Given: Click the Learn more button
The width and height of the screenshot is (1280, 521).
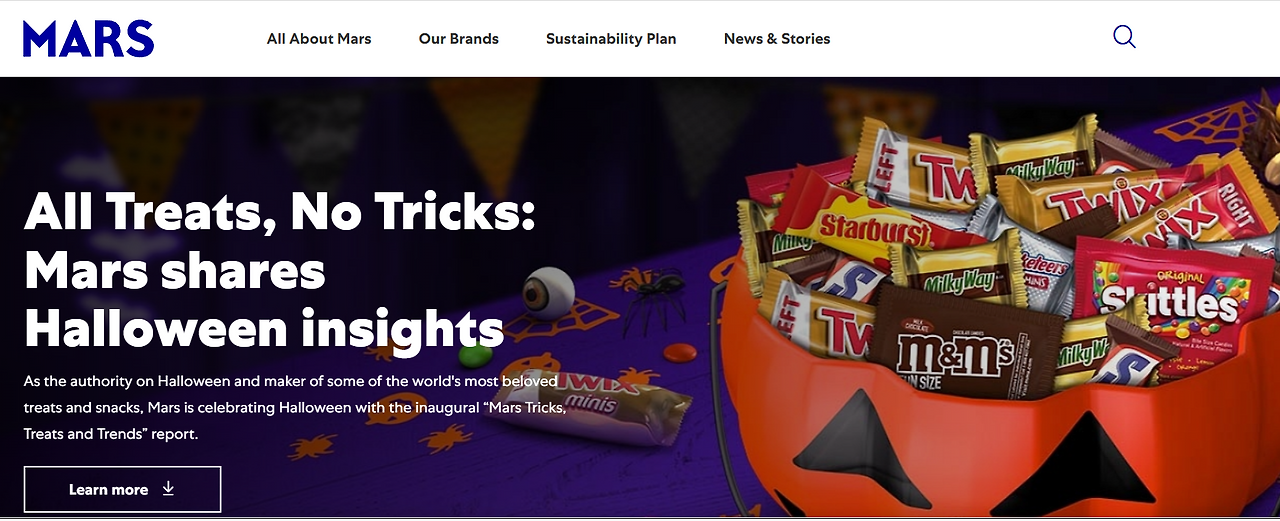Looking at the screenshot, I should click(122, 489).
